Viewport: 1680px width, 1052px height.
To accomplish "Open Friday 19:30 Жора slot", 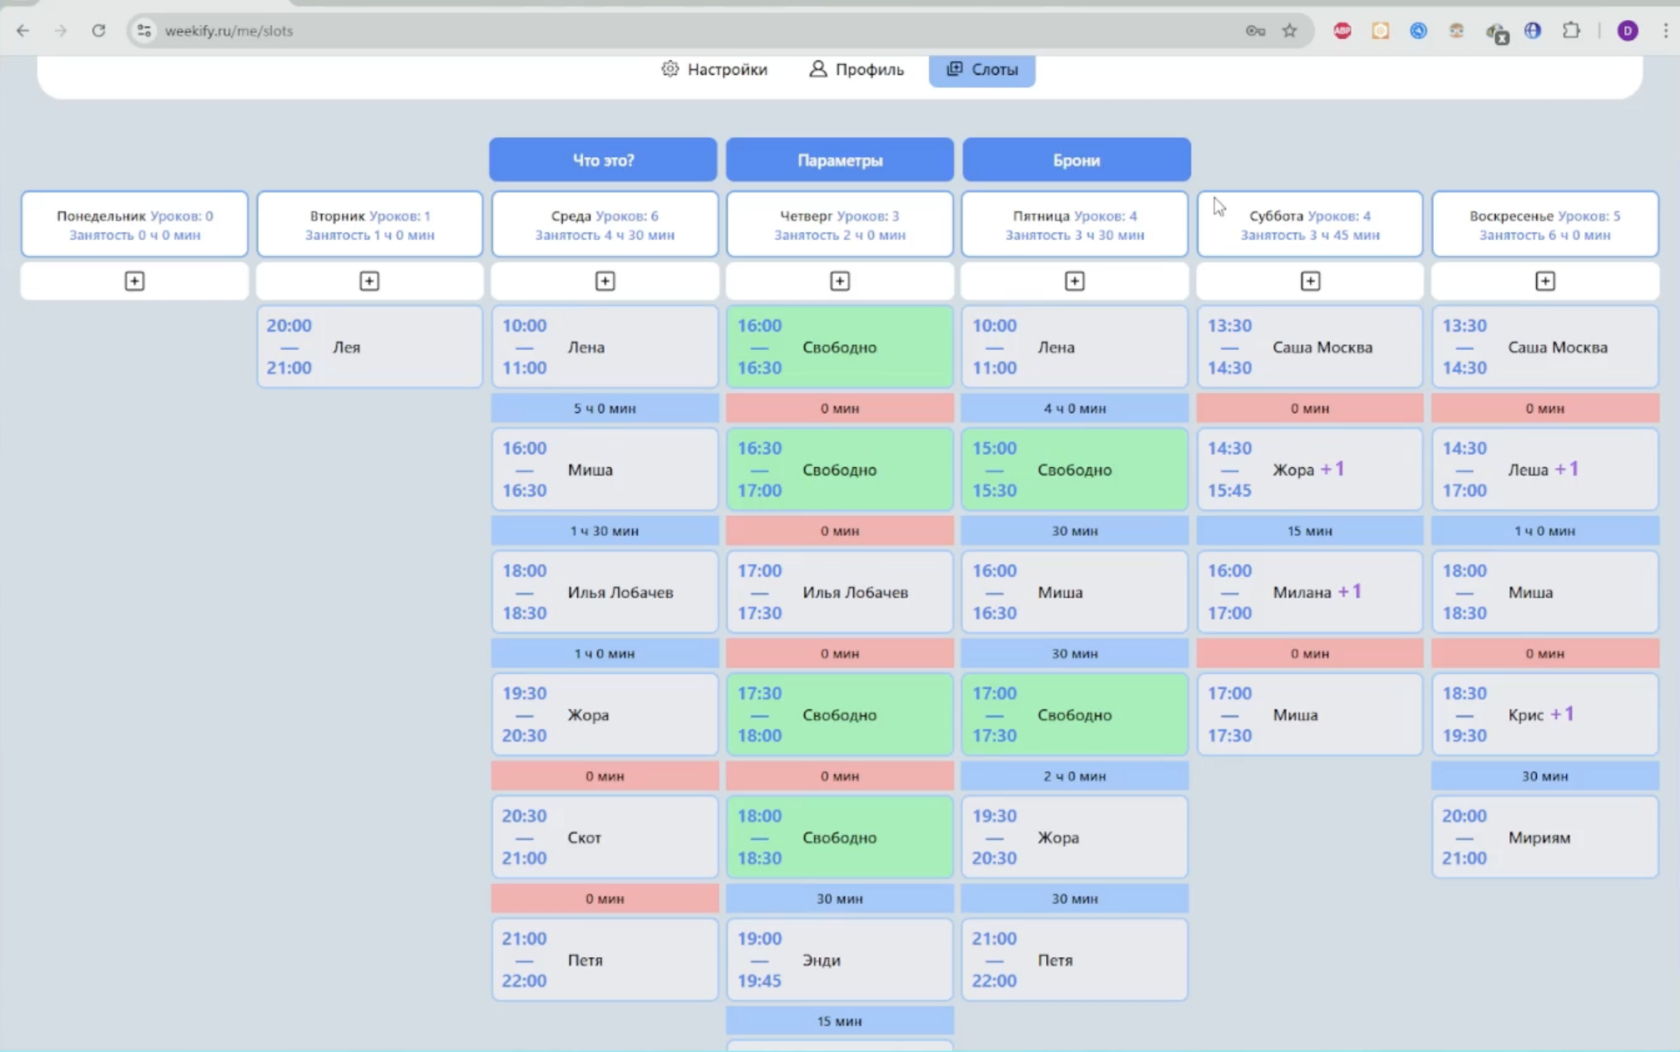I will click(x=1075, y=837).
